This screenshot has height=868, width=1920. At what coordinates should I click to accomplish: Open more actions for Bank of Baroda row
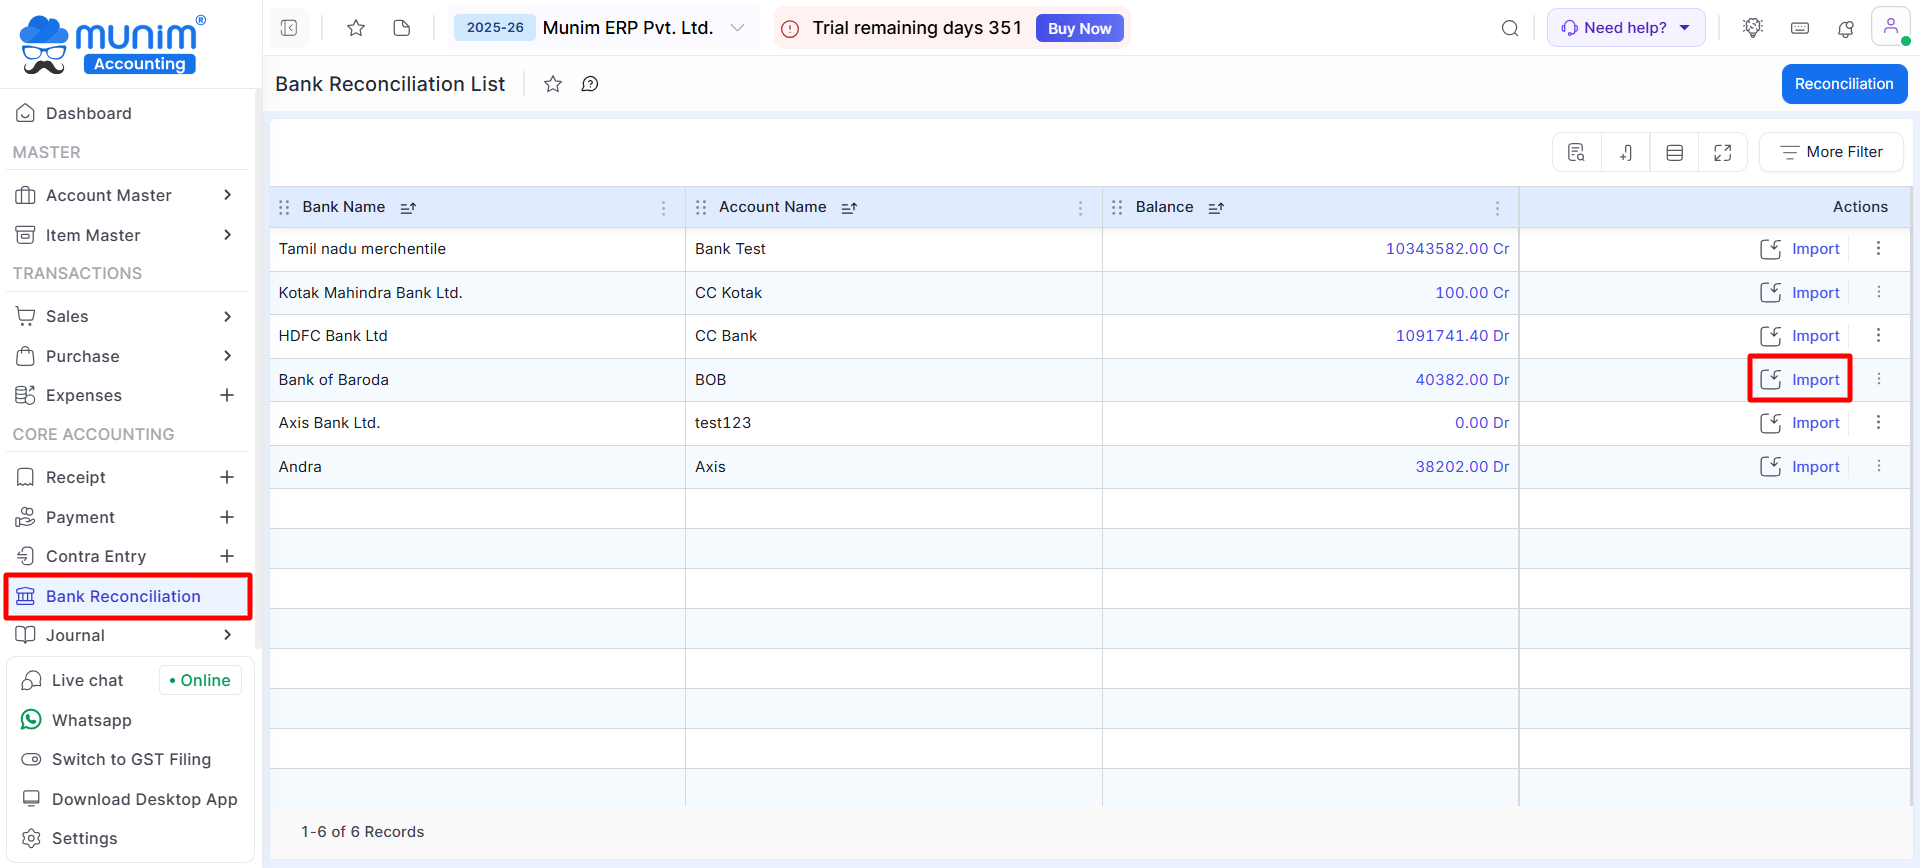[1879, 379]
